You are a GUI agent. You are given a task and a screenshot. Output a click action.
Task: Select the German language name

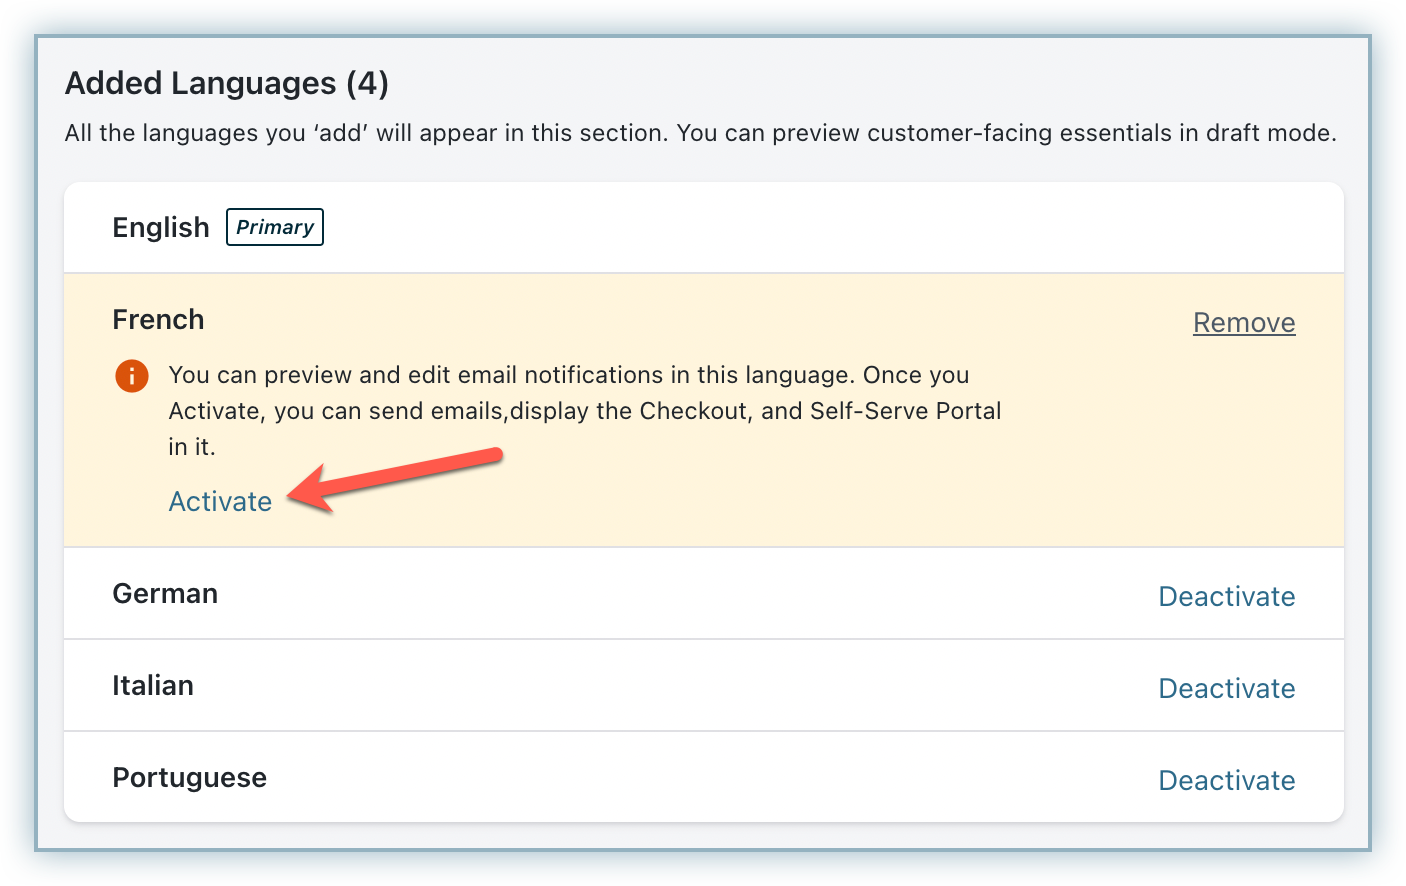pos(165,594)
